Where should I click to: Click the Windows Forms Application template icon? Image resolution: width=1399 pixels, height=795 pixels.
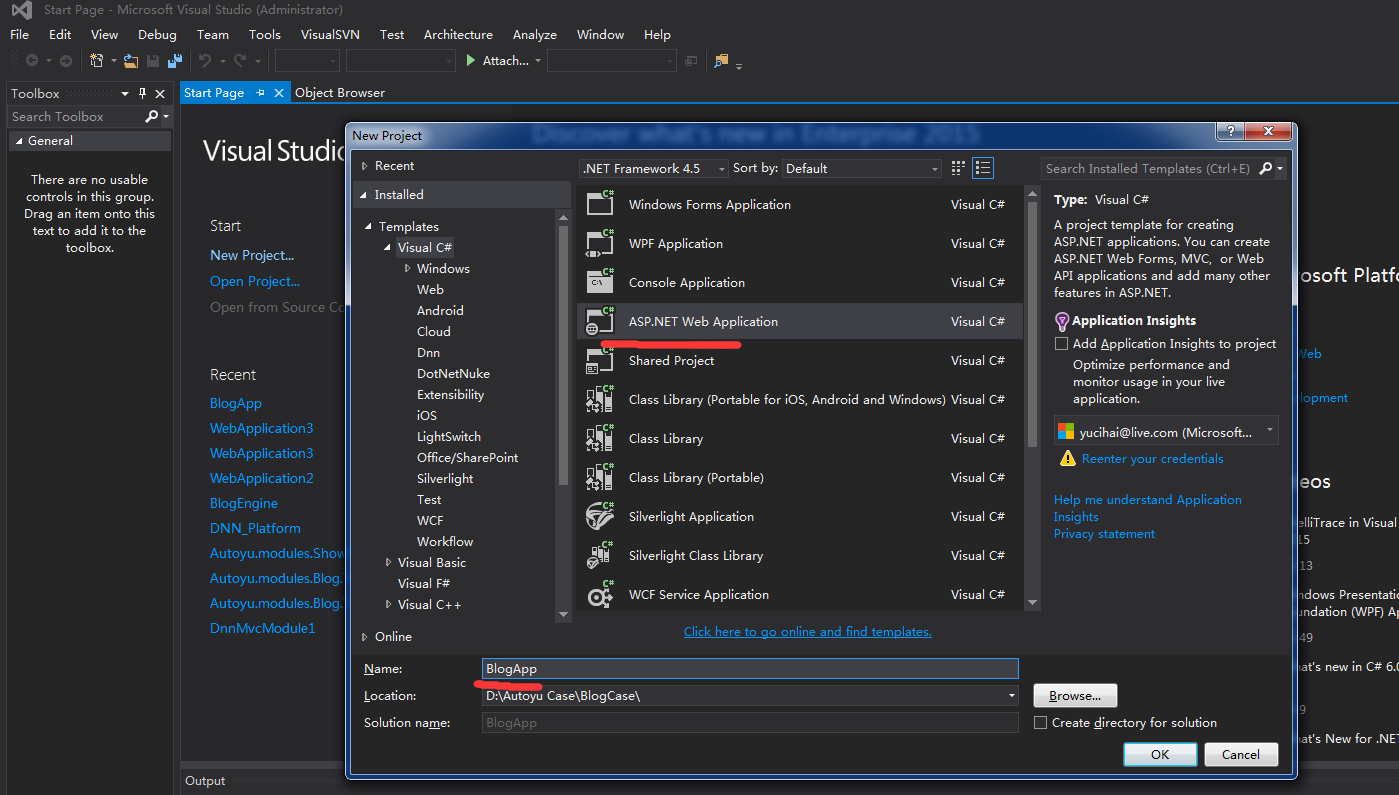[600, 204]
